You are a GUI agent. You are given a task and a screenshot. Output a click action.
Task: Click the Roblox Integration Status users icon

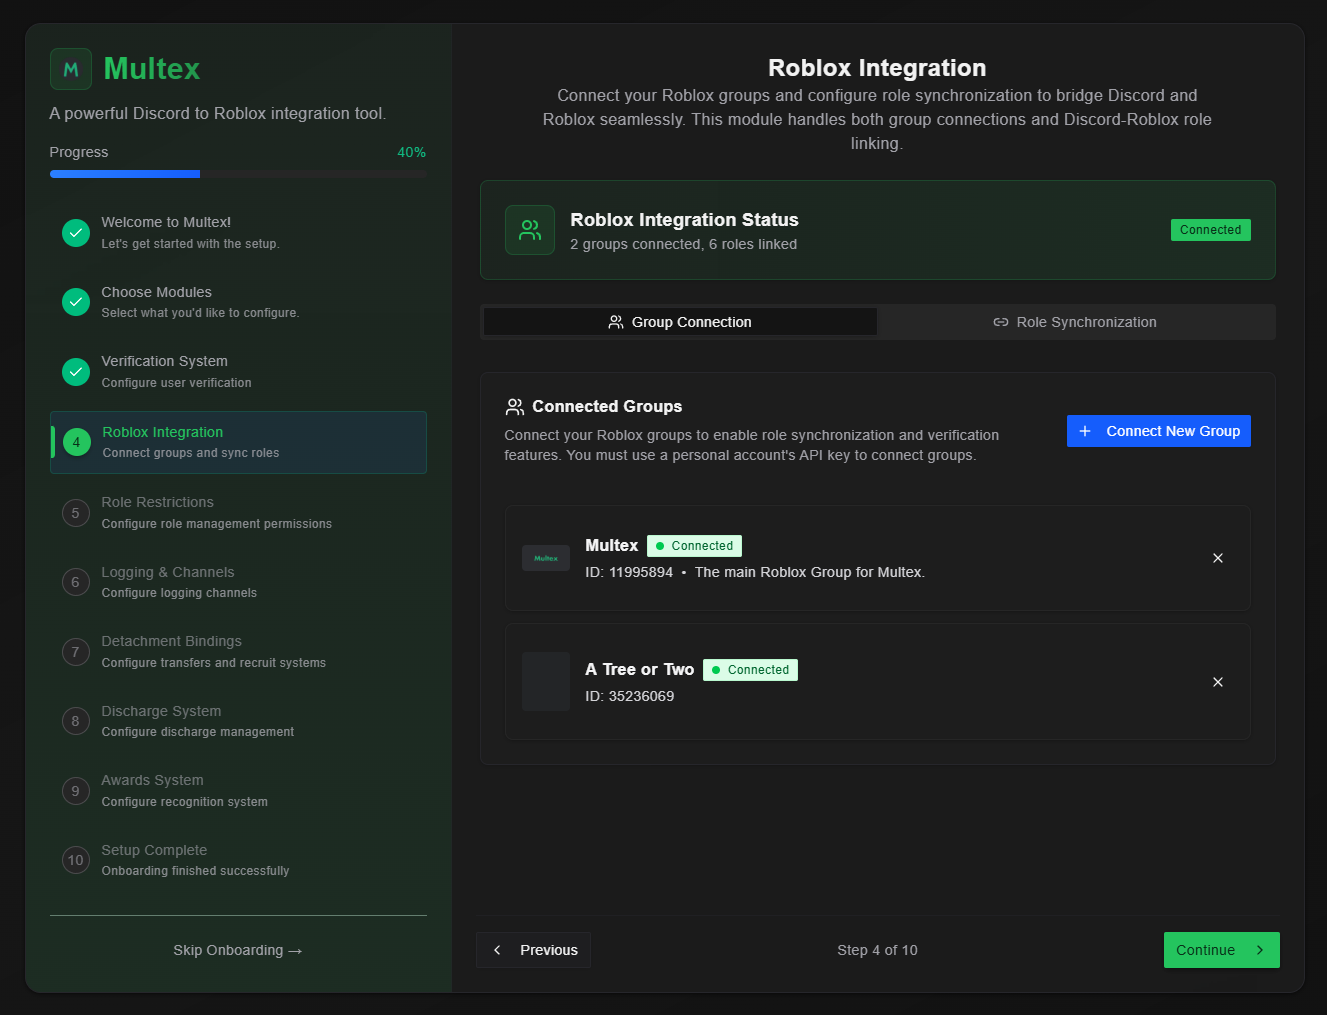pos(530,230)
